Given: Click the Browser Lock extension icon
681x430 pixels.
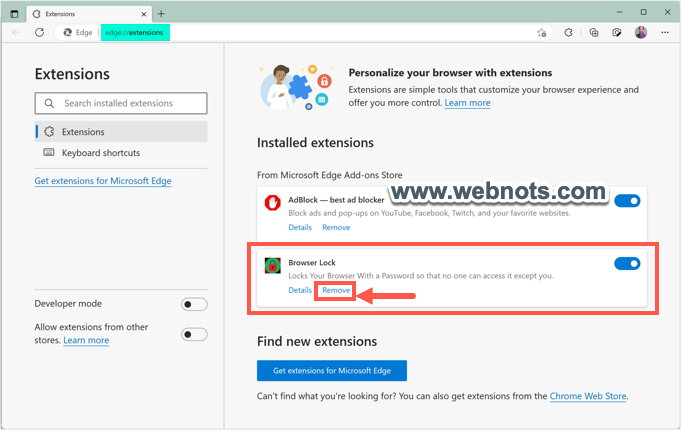Looking at the screenshot, I should tap(271, 265).
